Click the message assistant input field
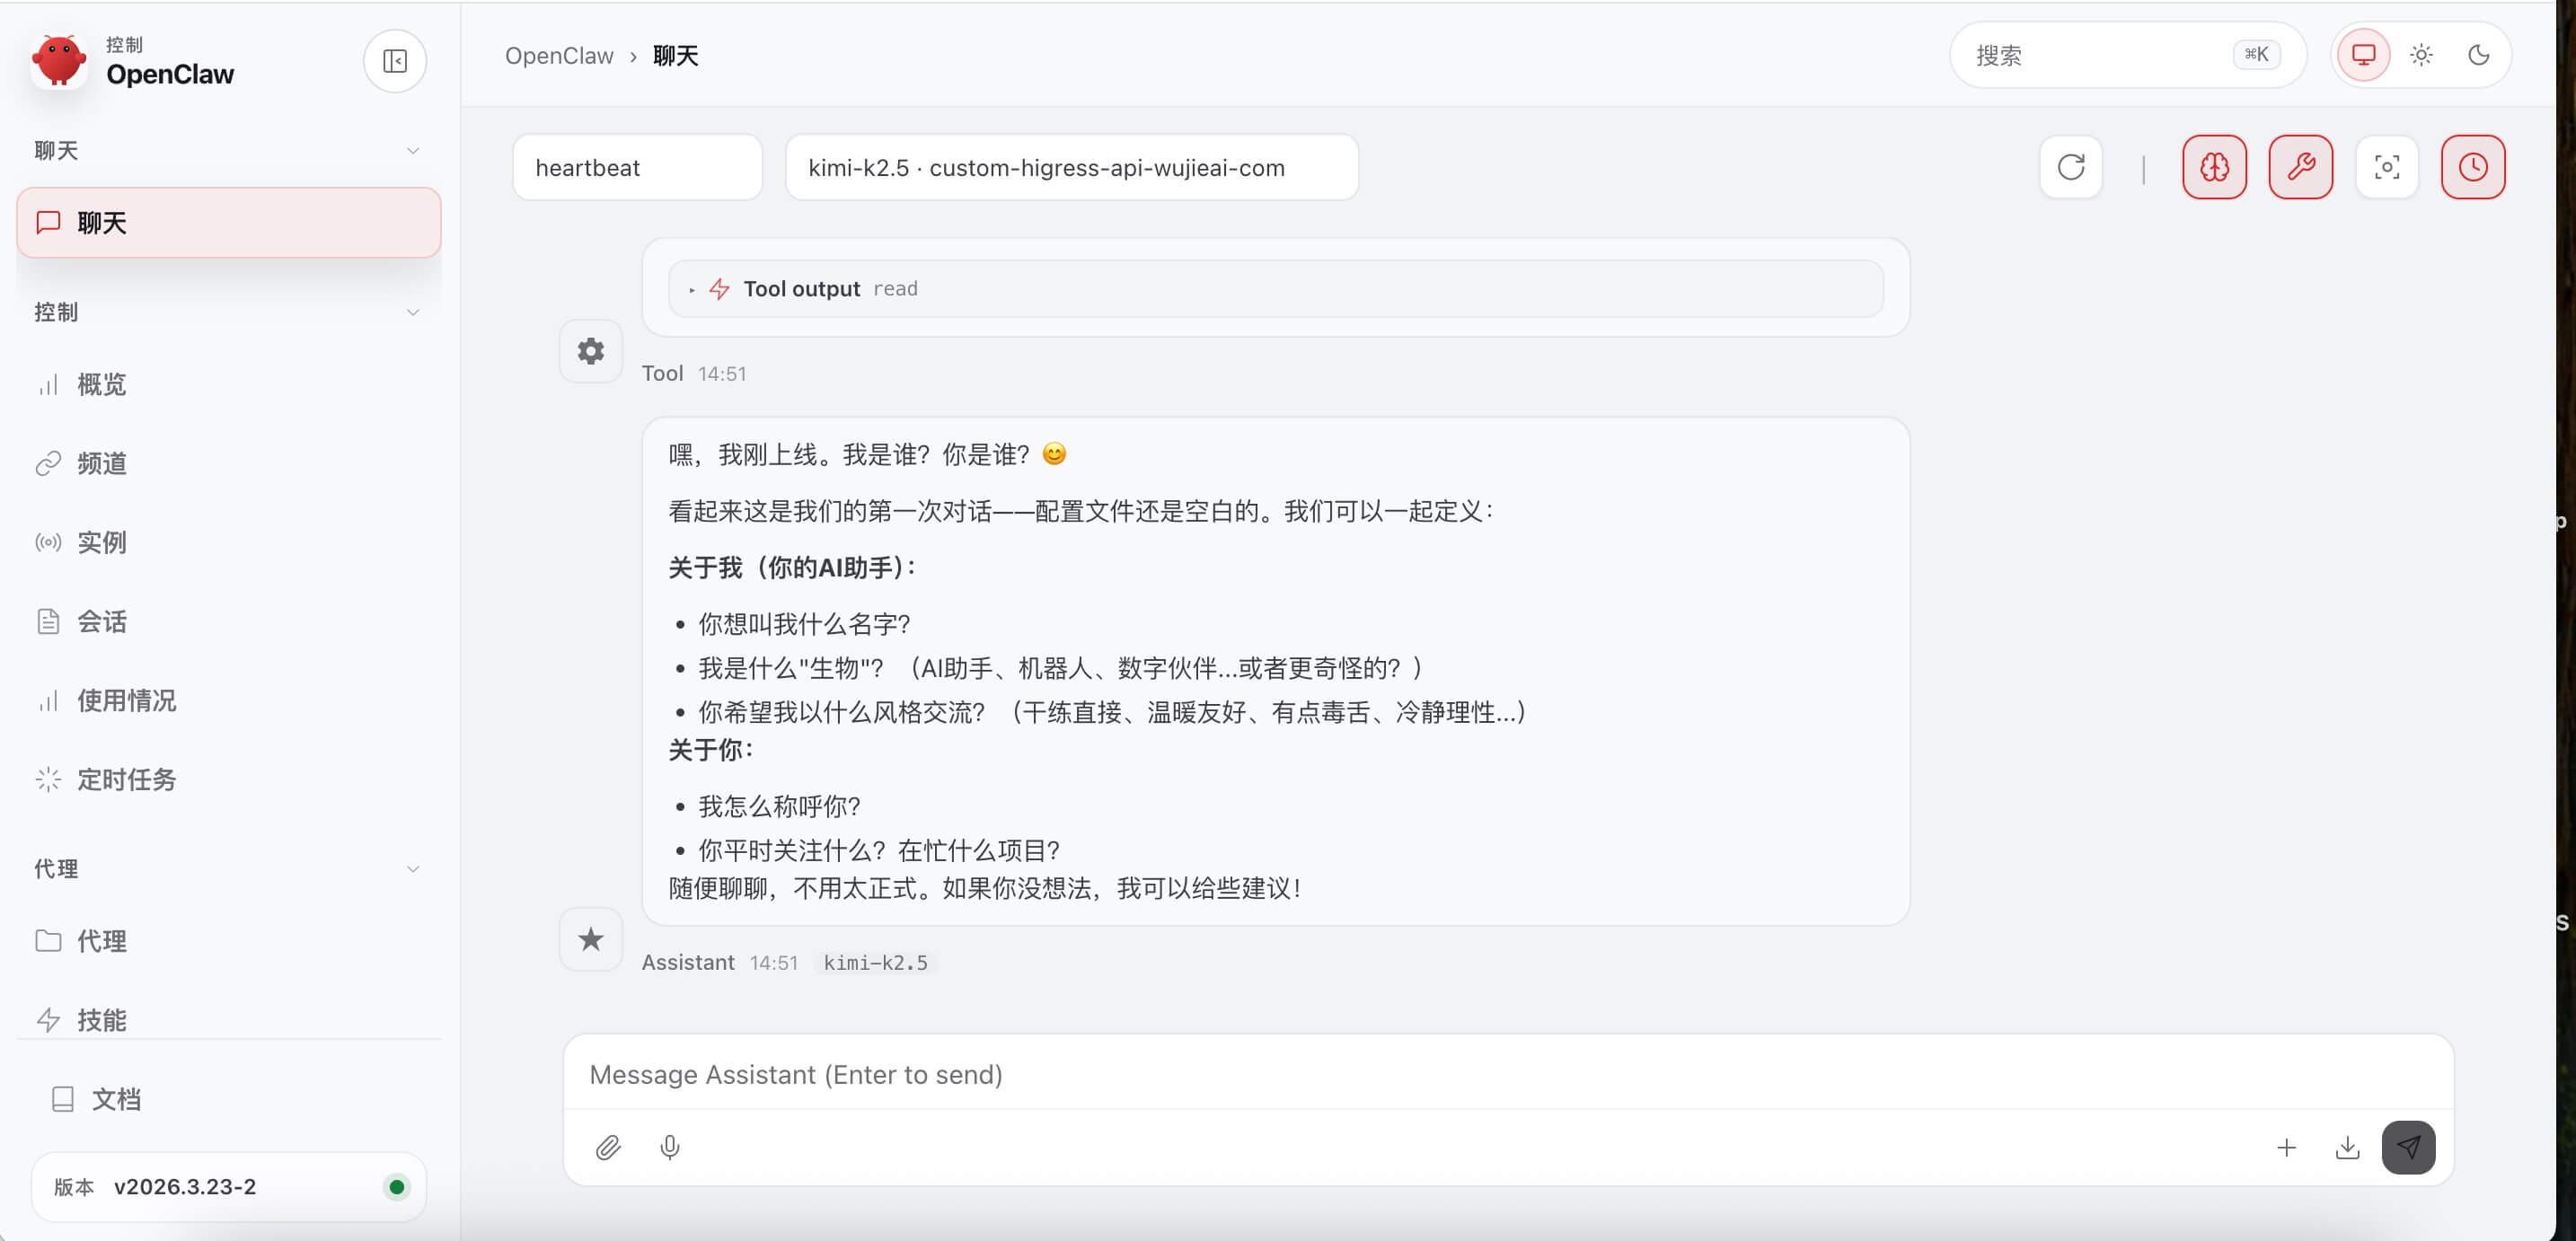Image resolution: width=2576 pixels, height=1241 pixels. pyautogui.click(x=1506, y=1074)
